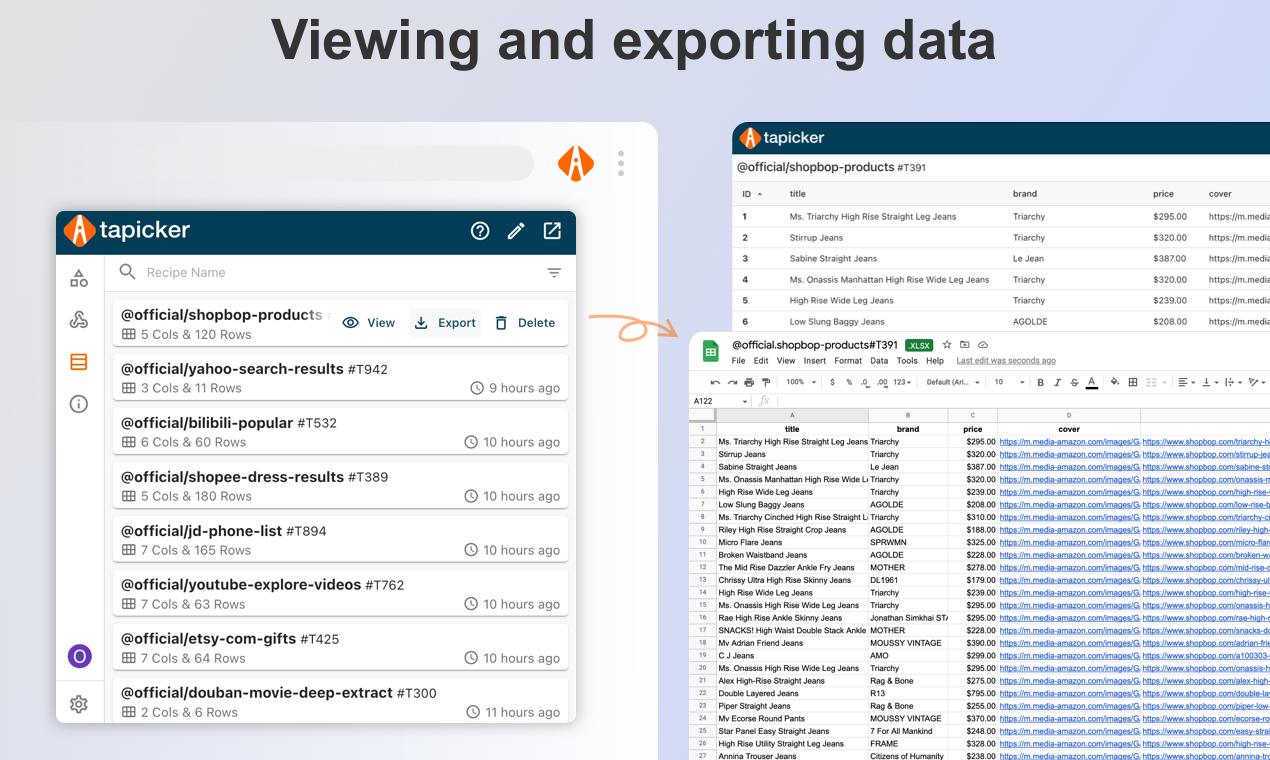Viewport: 1270px width, 760px height.
Task: Open the browser three-dot menu
Action: pyautogui.click(x=621, y=163)
